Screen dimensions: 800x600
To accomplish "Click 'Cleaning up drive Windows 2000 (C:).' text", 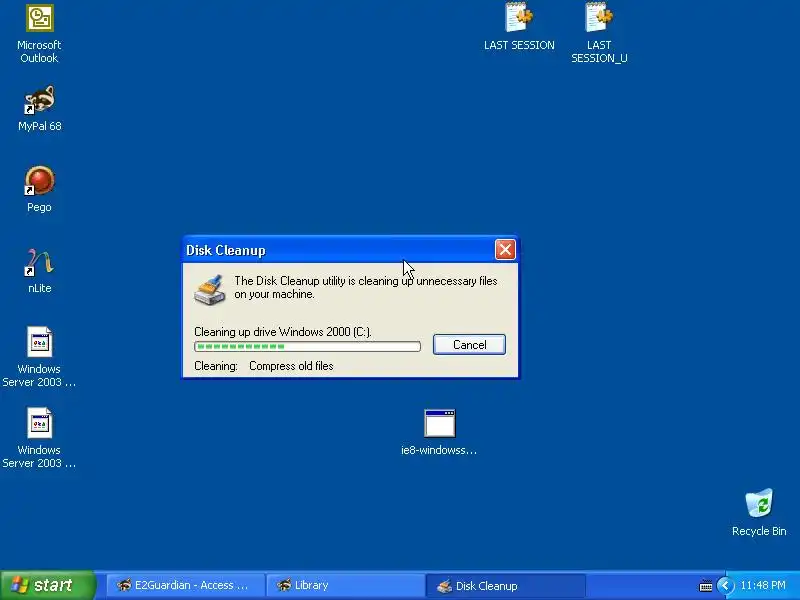I will [283, 332].
